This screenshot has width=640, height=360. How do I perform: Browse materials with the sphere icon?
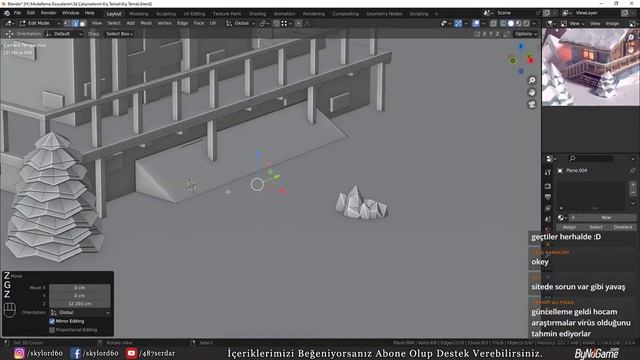pos(562,218)
